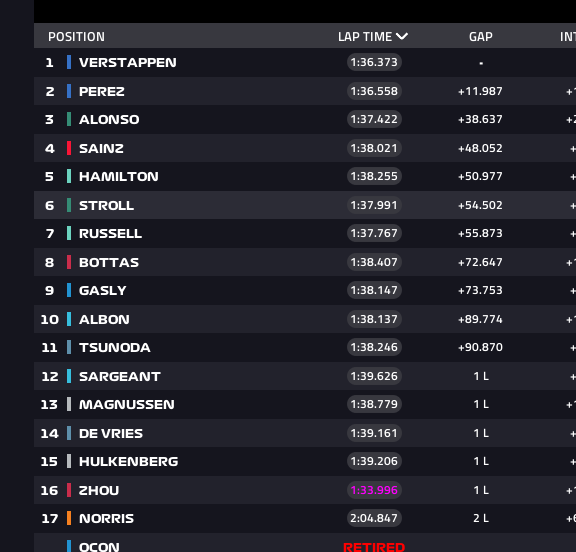Select Verstappen's blue team color bar
The image size is (576, 552).
click(x=69, y=62)
